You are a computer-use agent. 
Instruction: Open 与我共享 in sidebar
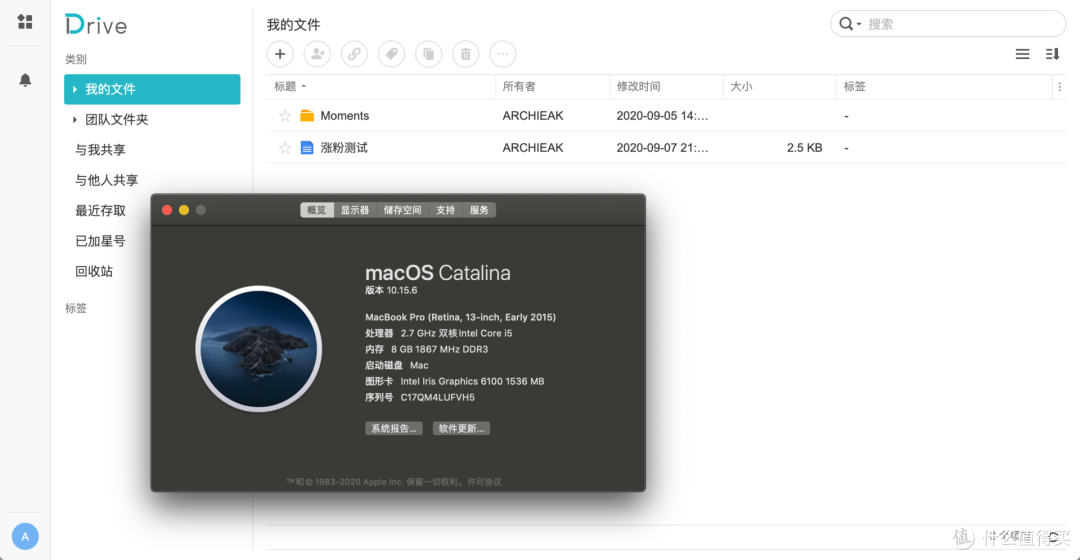pos(100,150)
